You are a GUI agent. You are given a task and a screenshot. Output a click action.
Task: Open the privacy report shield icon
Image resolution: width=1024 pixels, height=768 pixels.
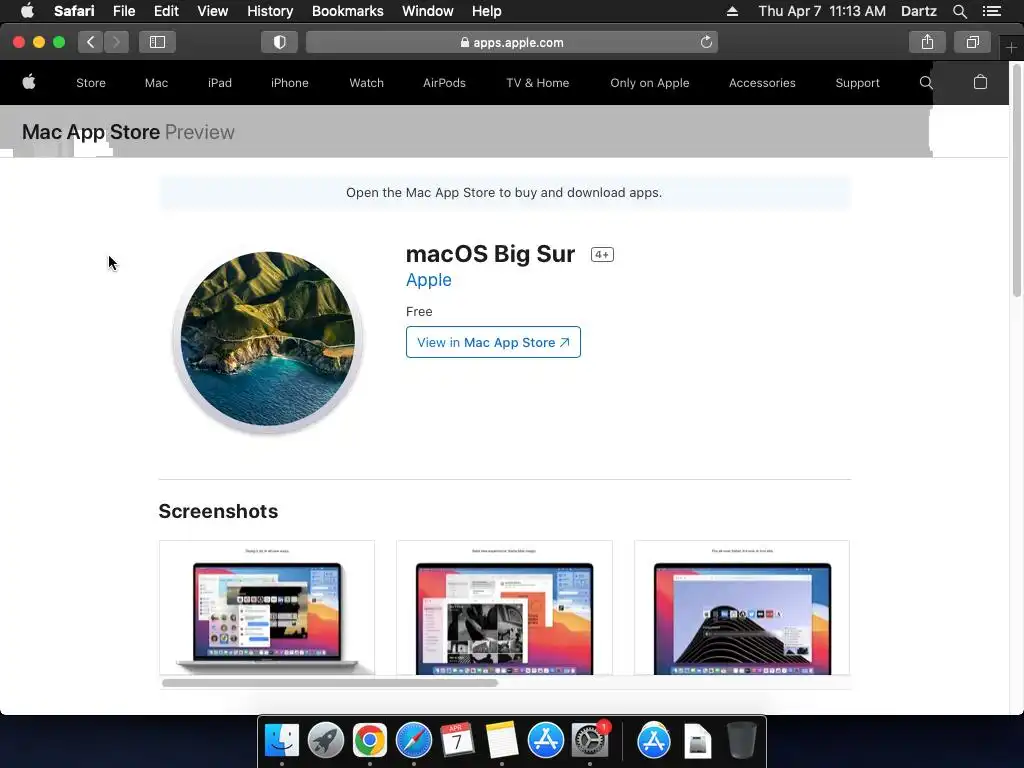pyautogui.click(x=280, y=42)
